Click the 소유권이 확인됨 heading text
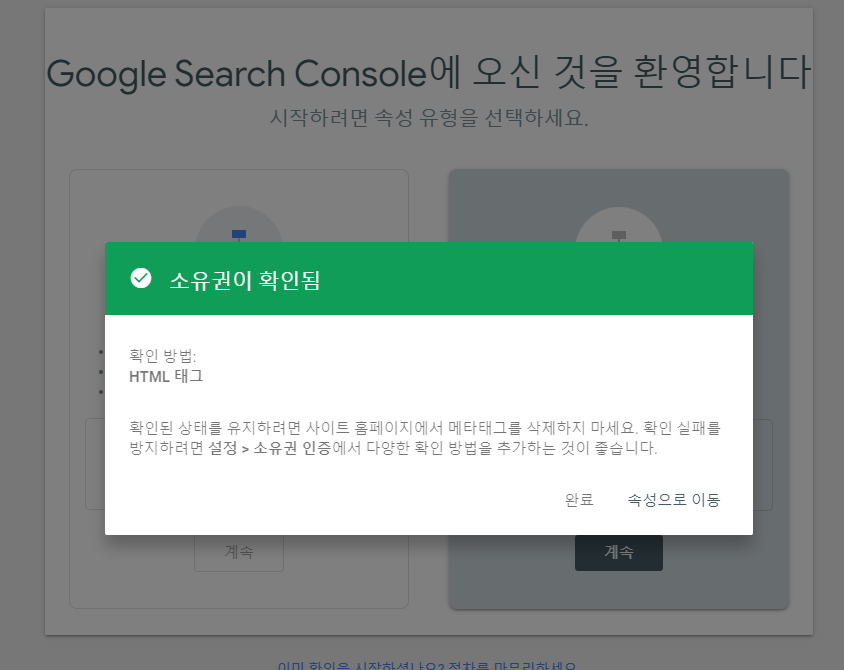The height and width of the screenshot is (670, 844). coord(245,280)
